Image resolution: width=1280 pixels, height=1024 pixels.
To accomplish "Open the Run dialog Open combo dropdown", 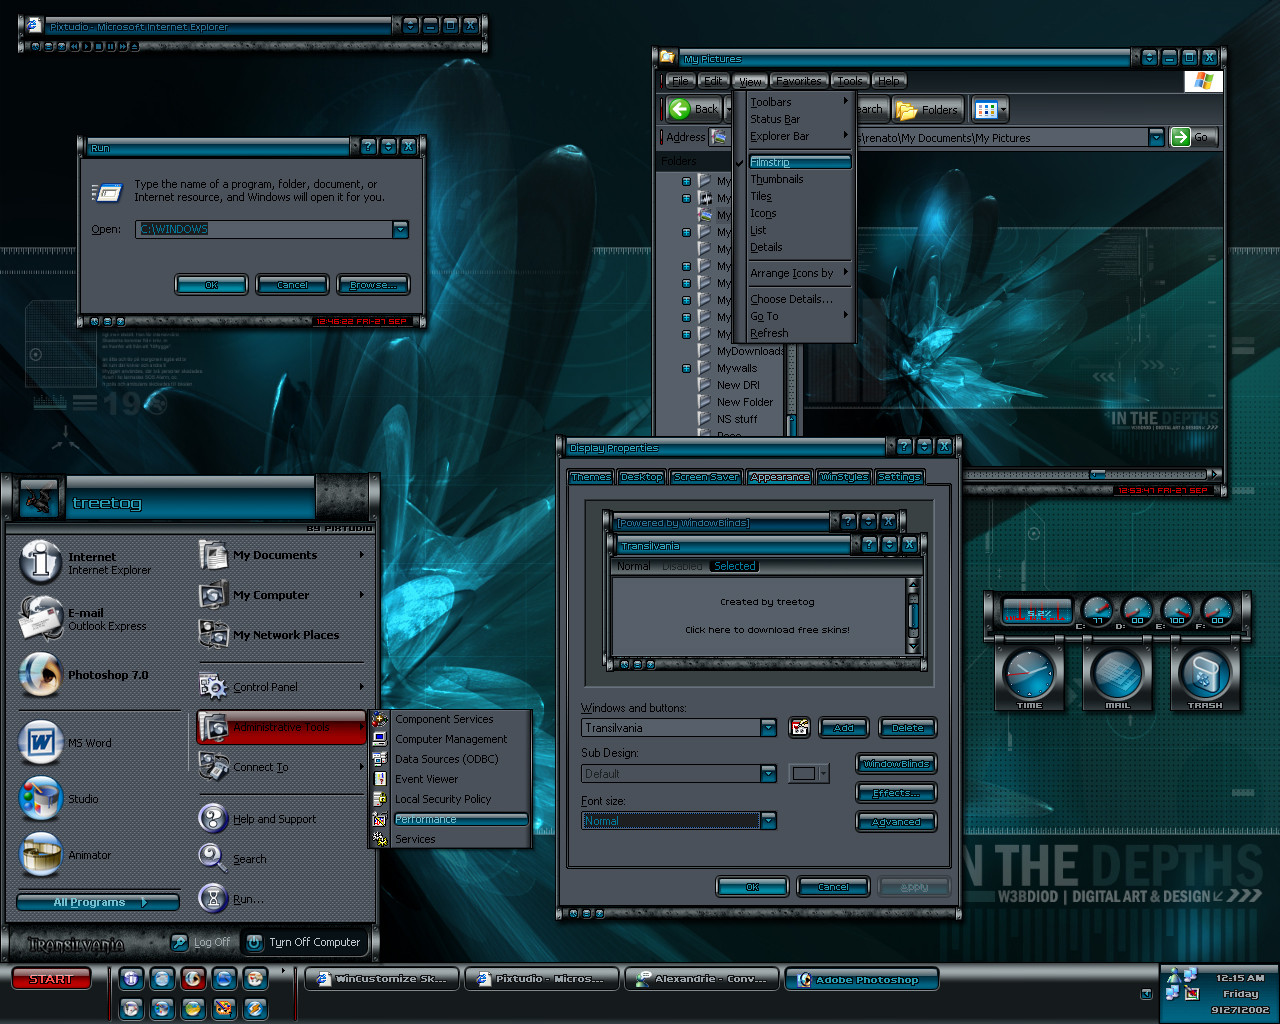I will click(x=401, y=230).
